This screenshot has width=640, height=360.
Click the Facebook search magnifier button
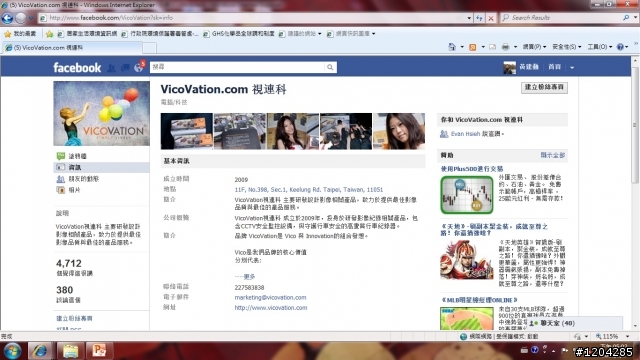[x=330, y=67]
